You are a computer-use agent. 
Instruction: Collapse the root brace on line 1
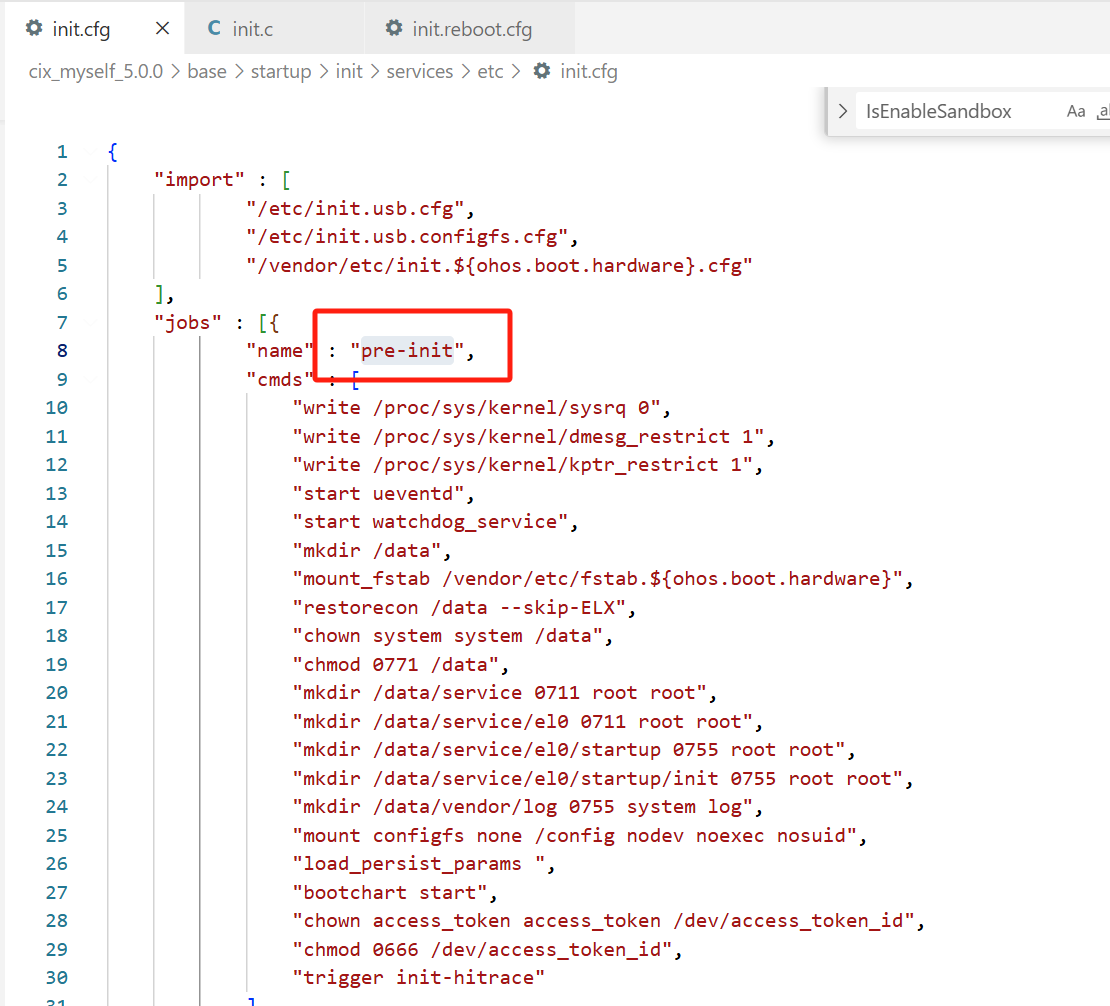click(91, 152)
